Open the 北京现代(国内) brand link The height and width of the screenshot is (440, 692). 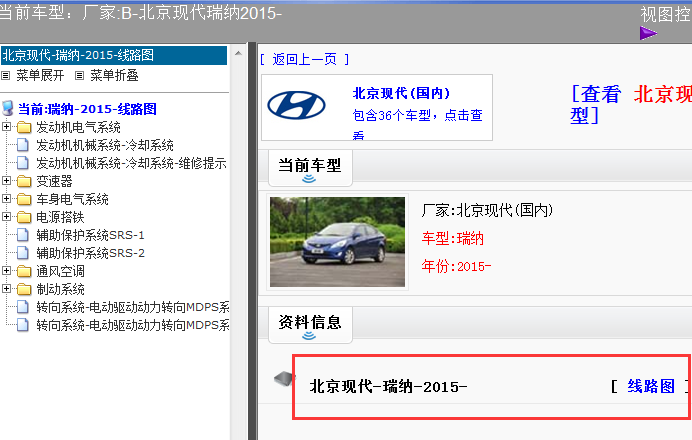401,93
